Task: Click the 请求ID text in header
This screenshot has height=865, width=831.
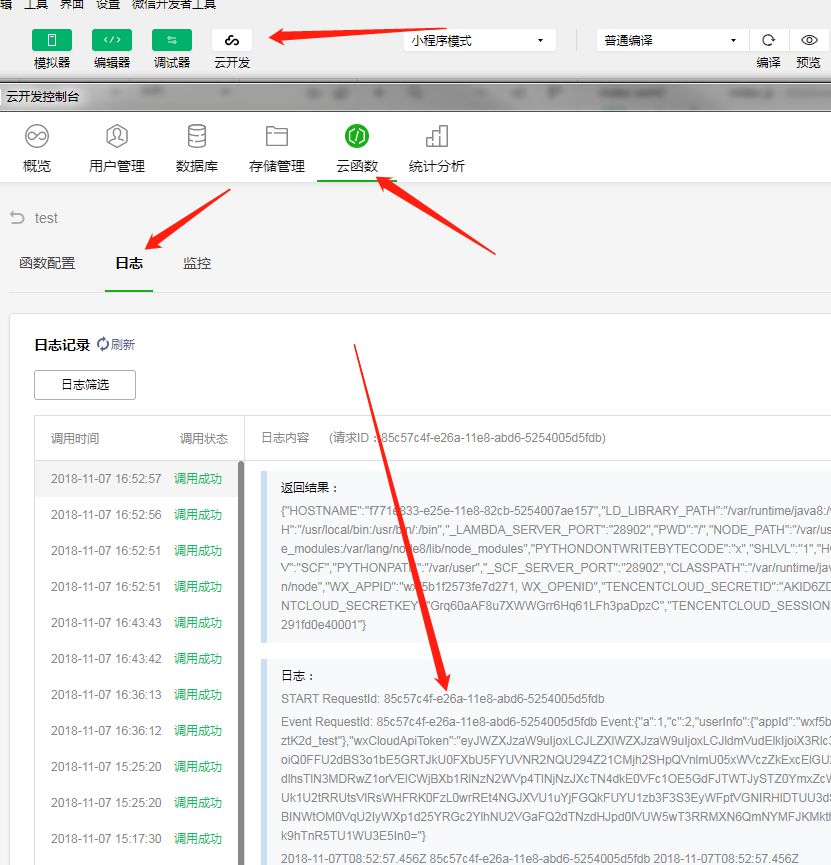Action: click(x=467, y=438)
